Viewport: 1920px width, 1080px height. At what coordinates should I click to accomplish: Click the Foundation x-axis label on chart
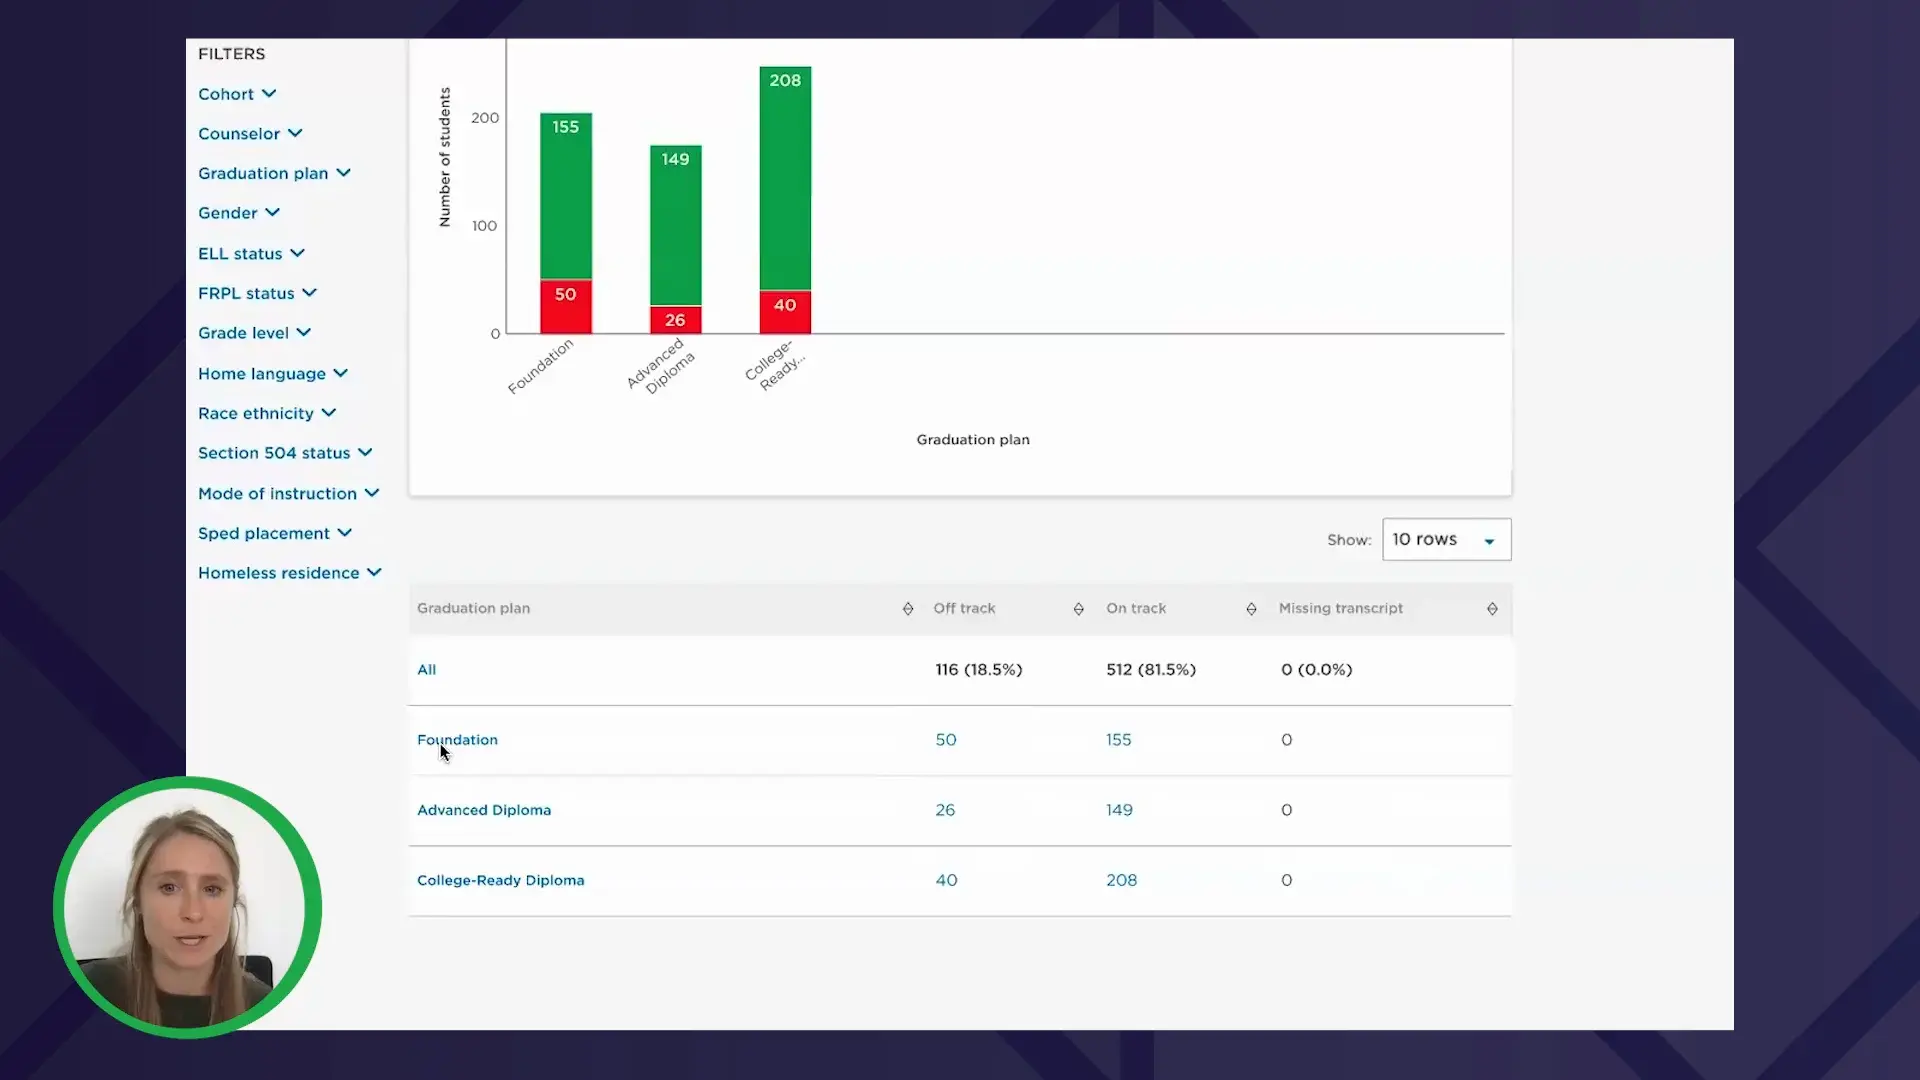pos(541,366)
